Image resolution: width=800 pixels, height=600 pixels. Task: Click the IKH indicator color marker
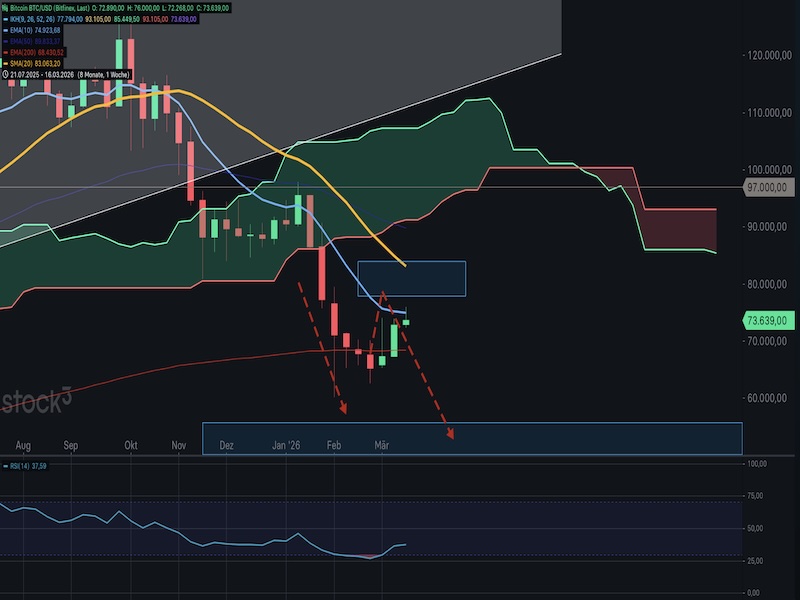click(x=5, y=19)
